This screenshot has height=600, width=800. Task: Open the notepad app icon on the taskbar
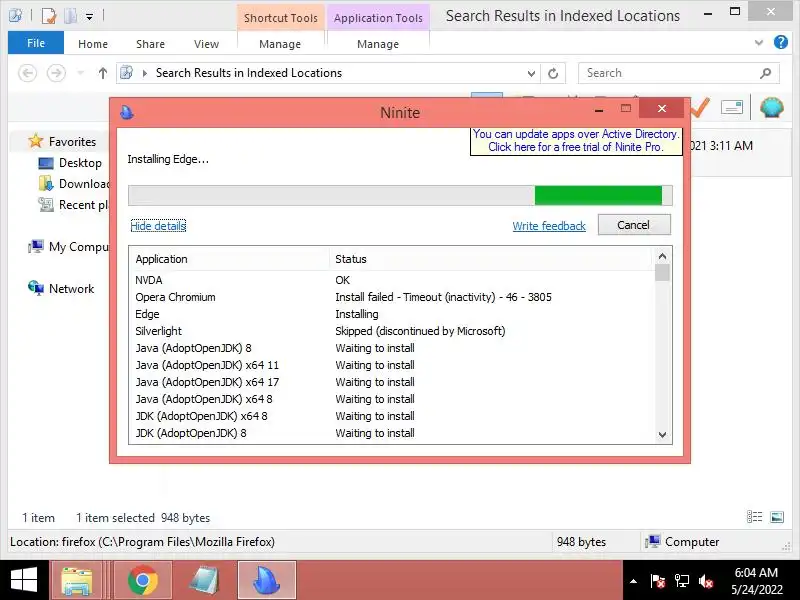[204, 580]
